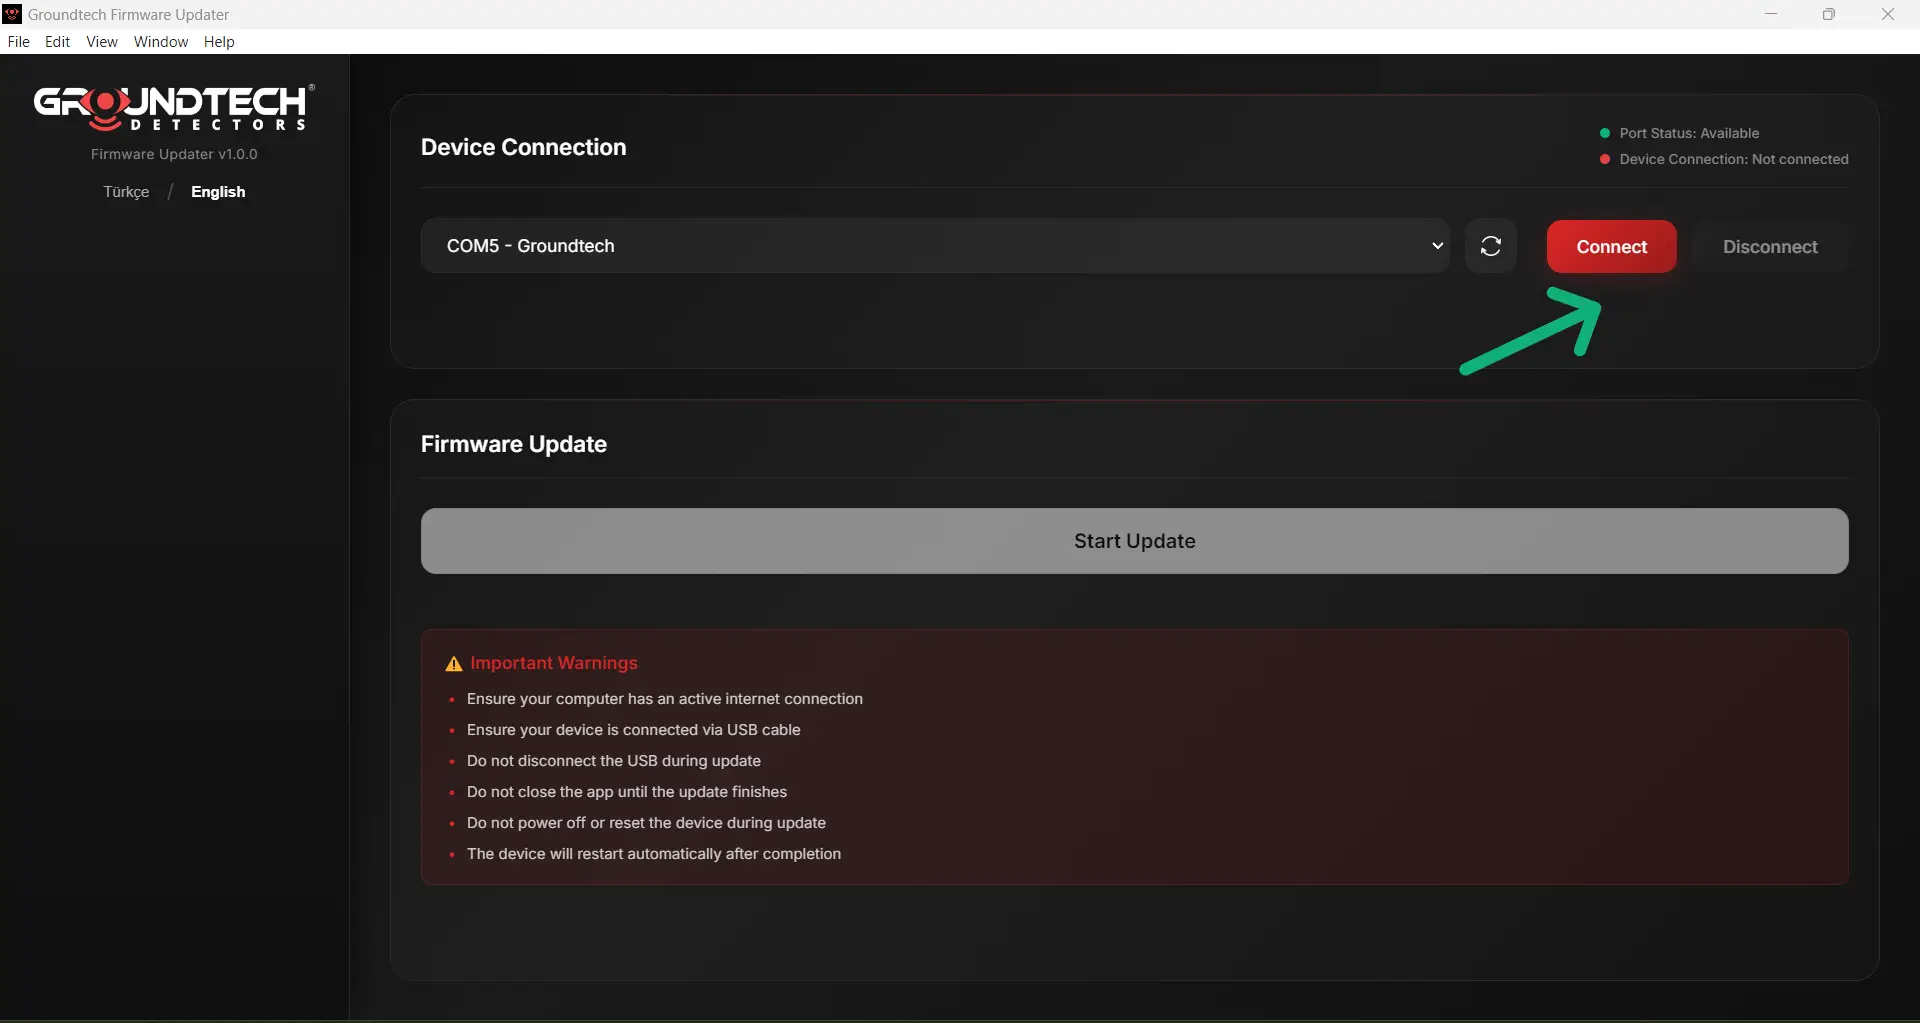
Task: Click the refresh ports icon
Action: pyautogui.click(x=1490, y=246)
